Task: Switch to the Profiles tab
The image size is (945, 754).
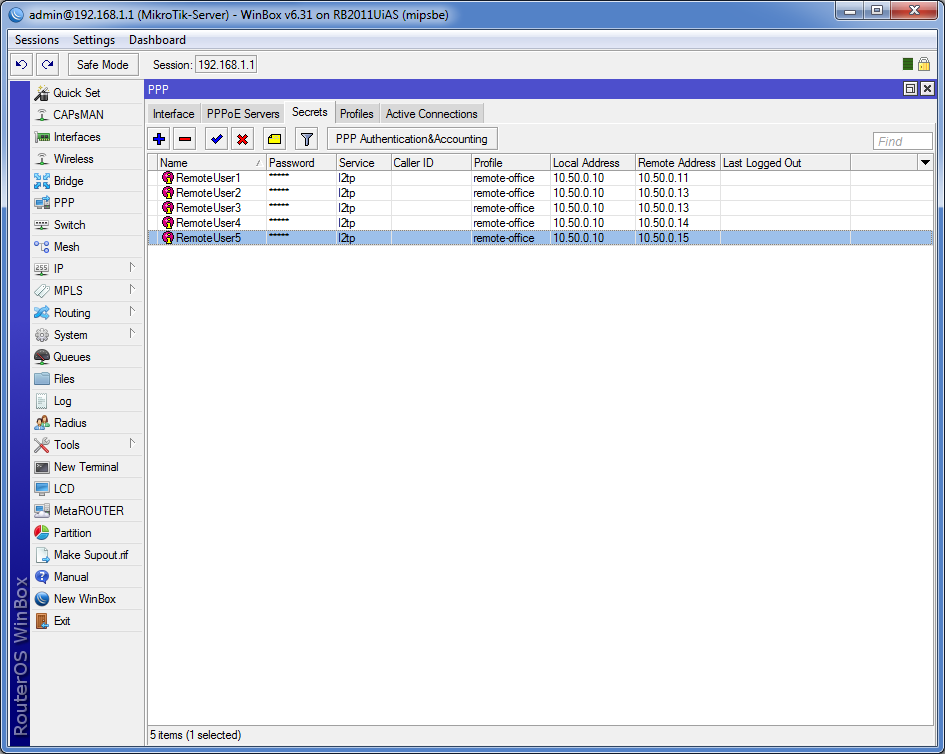Action: (x=356, y=113)
